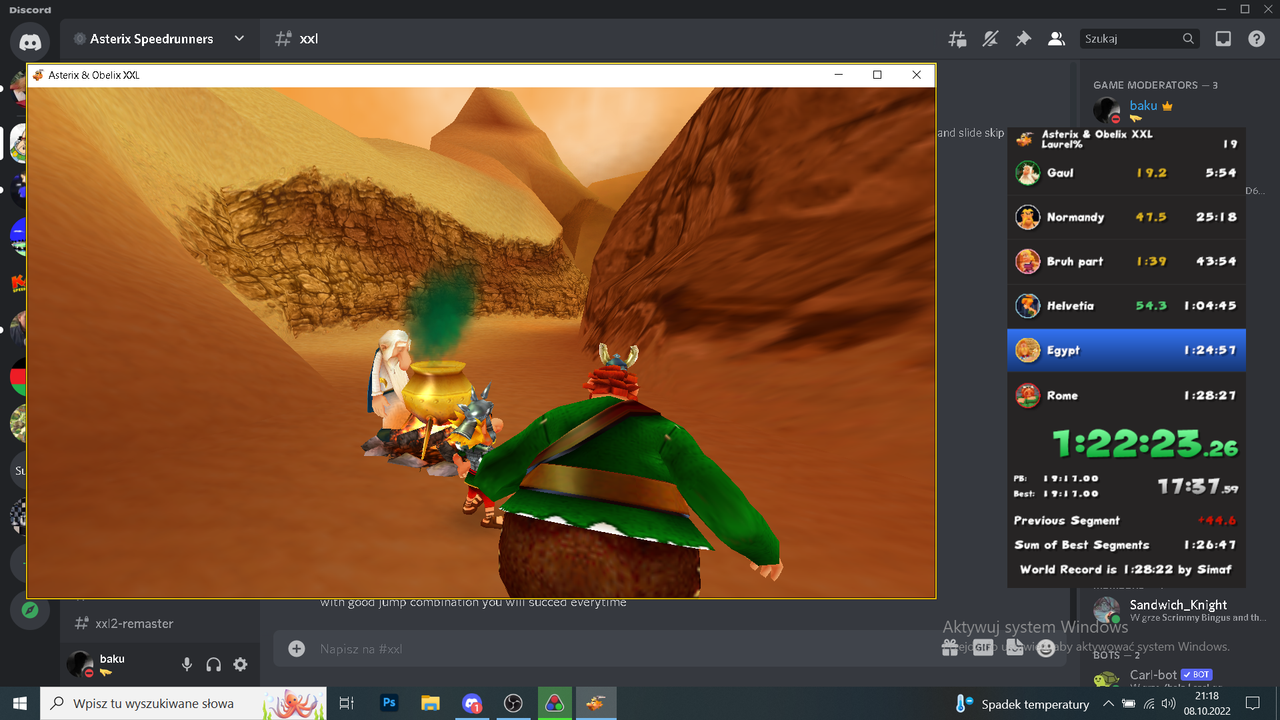Viewport: 1280px width, 720px height.
Task: Click Windows taskbar search field
Action: pos(183,703)
